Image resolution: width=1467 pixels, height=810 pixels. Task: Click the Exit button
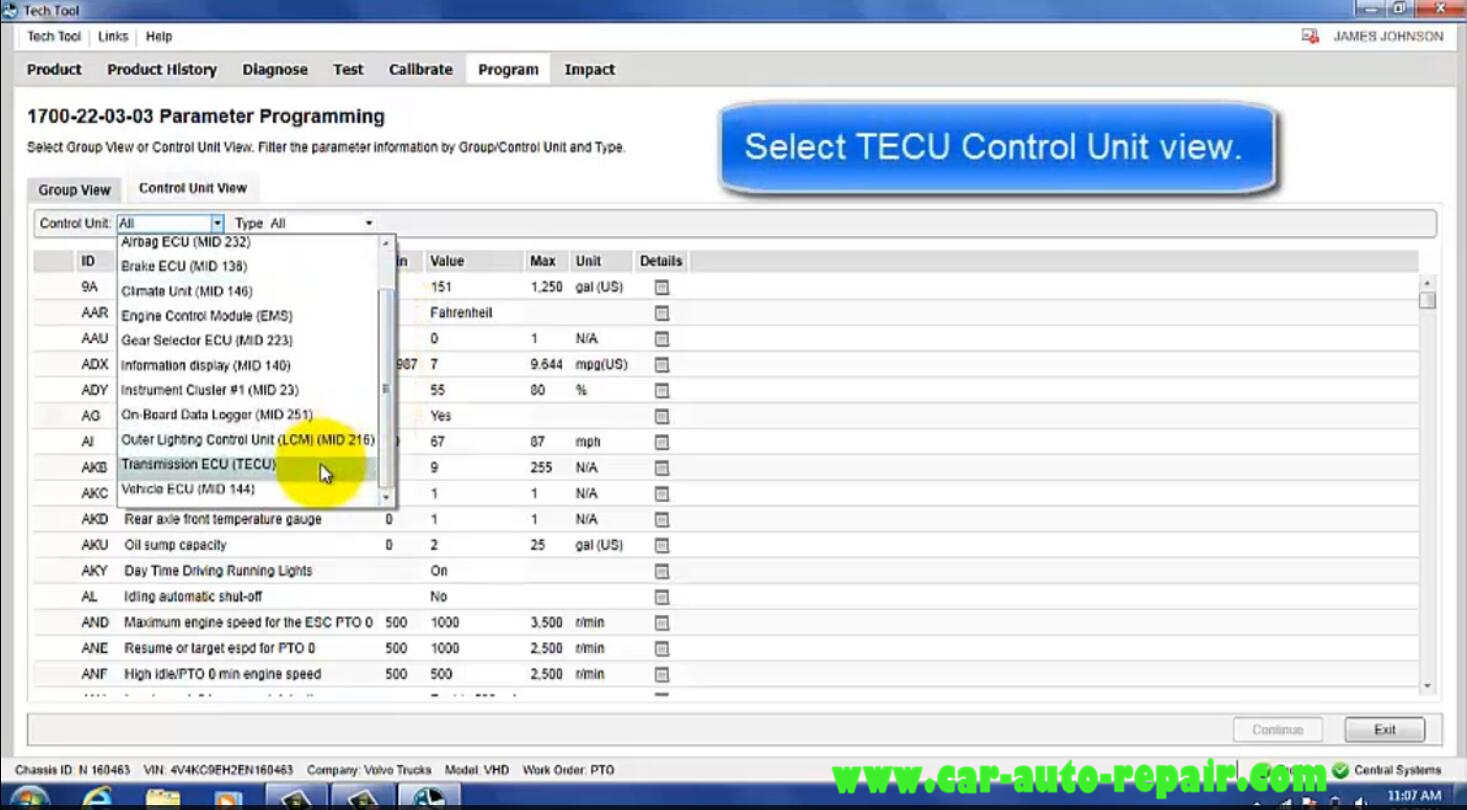point(1384,730)
